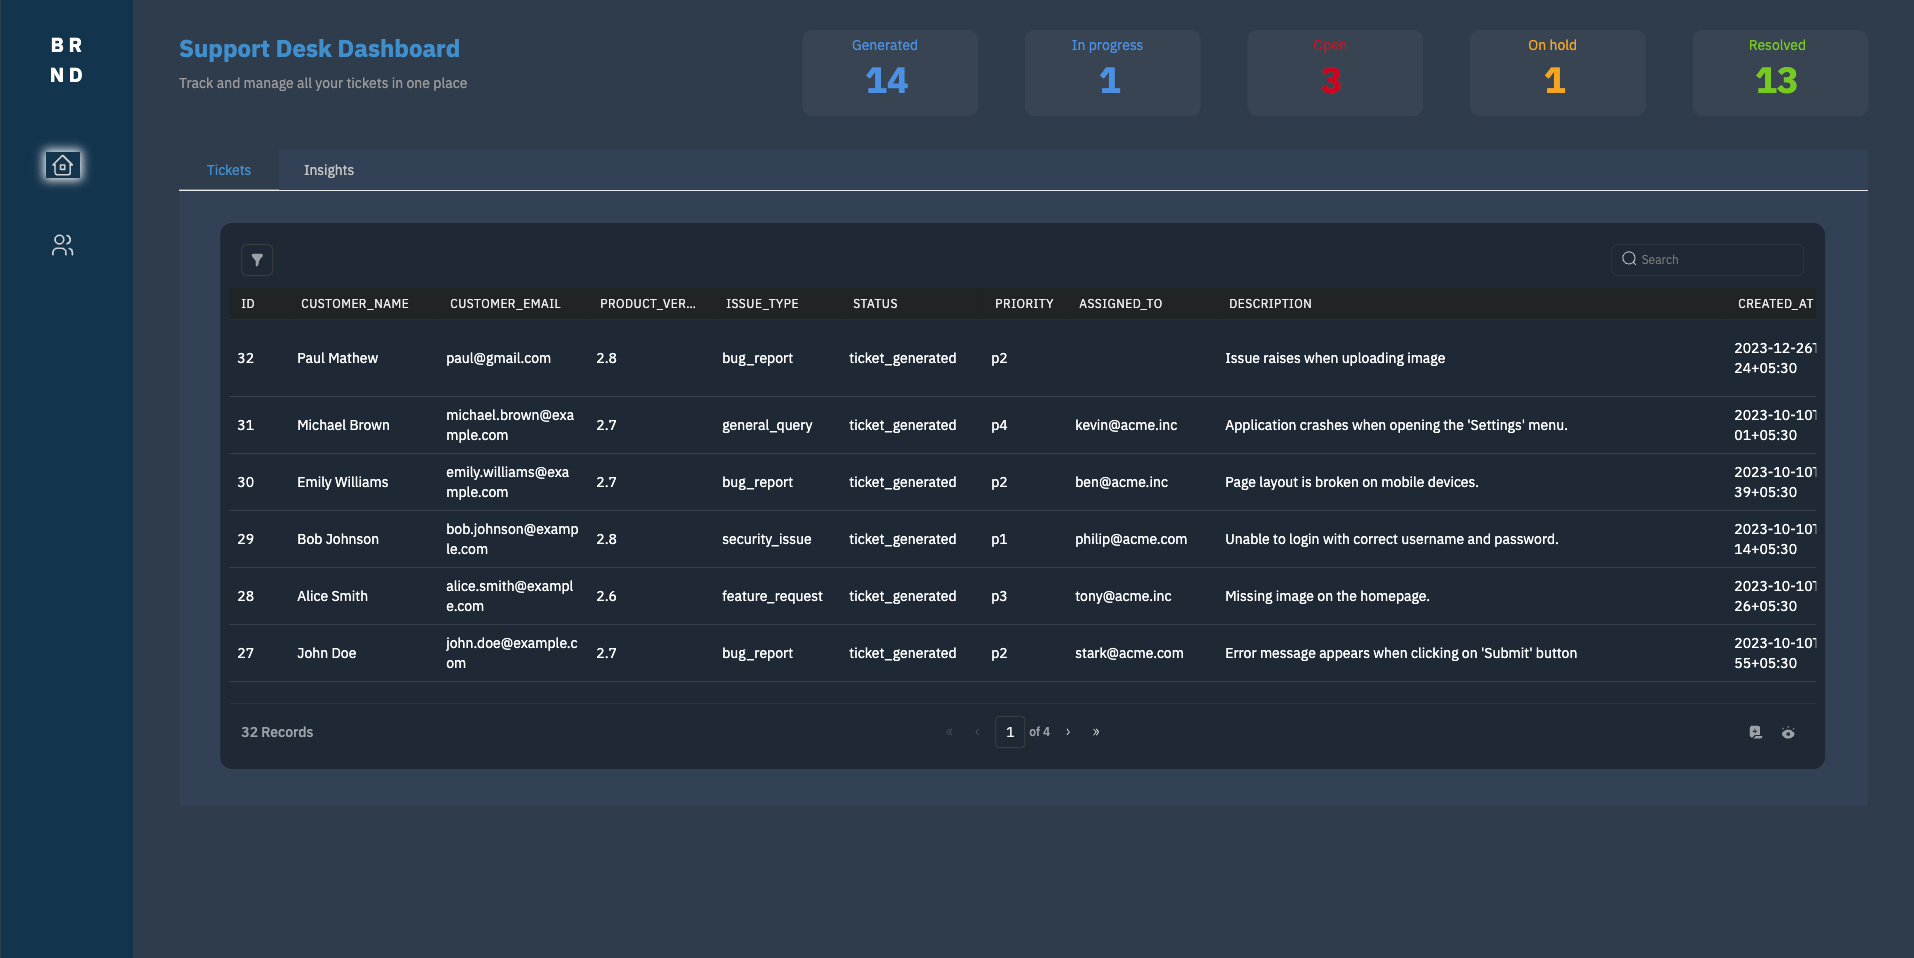This screenshot has width=1914, height=958.
Task: Toggle column visibility eye icon
Action: (1788, 732)
